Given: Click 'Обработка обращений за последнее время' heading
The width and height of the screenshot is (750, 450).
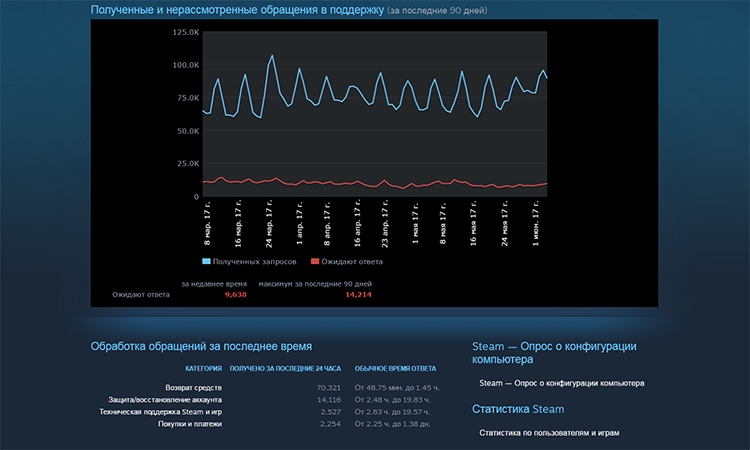Looking at the screenshot, I should (201, 346).
